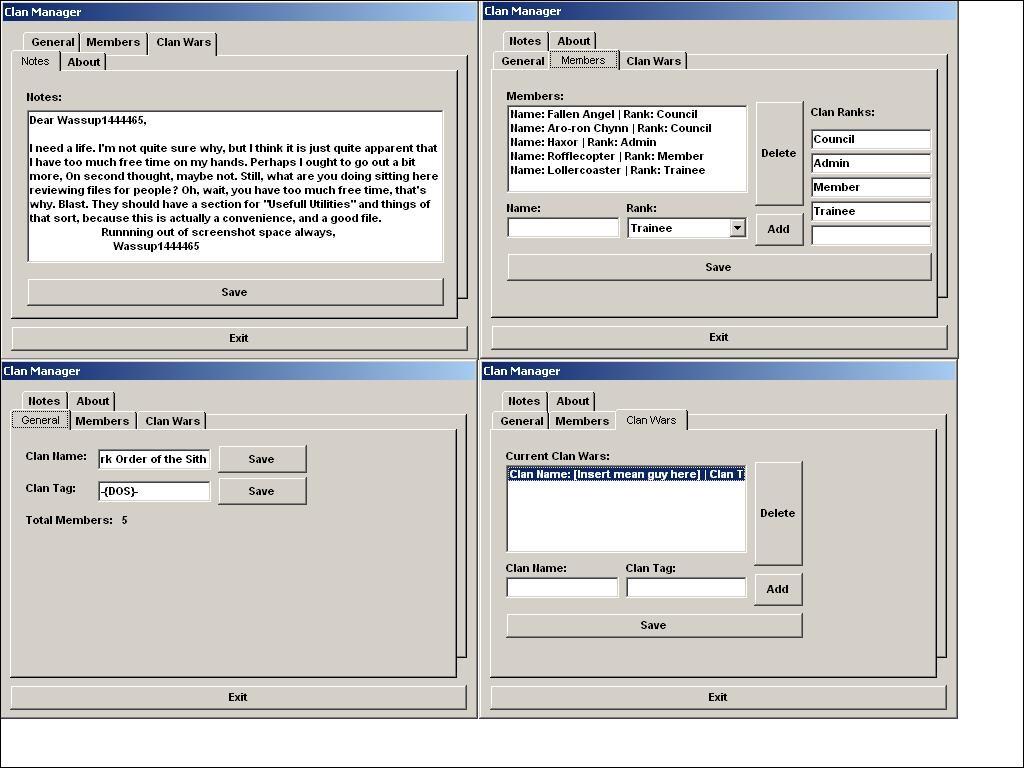1024x768 pixels.
Task: Select Fallen Angel in the members list
Action: (x=603, y=114)
